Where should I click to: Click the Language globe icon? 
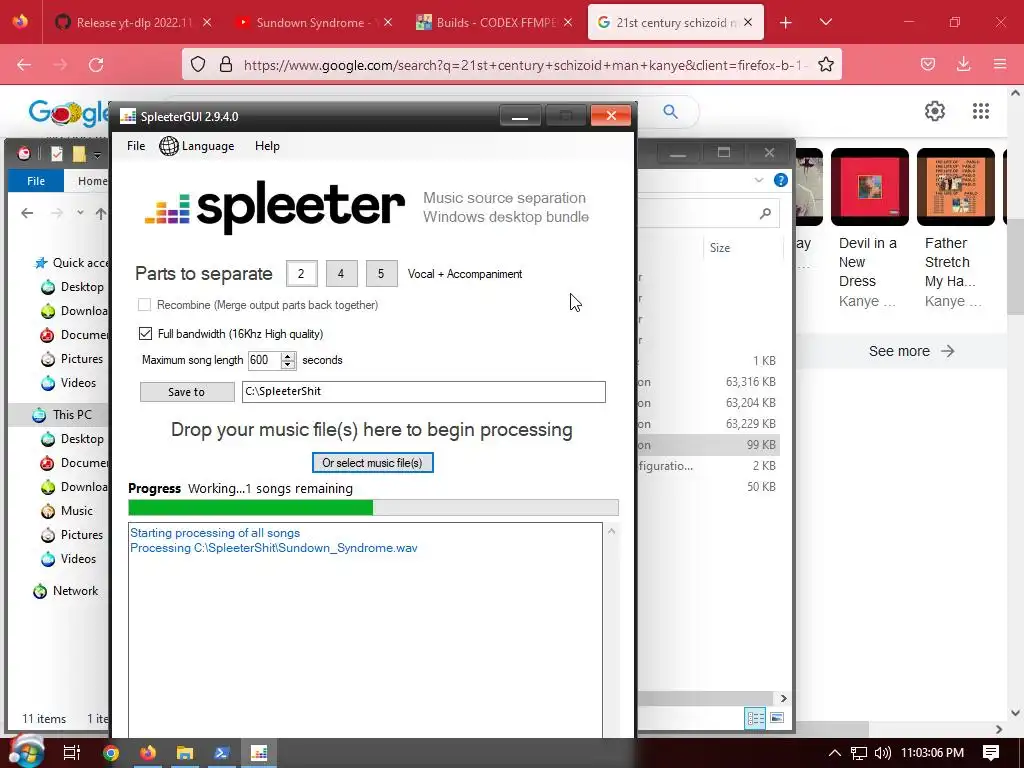click(168, 146)
